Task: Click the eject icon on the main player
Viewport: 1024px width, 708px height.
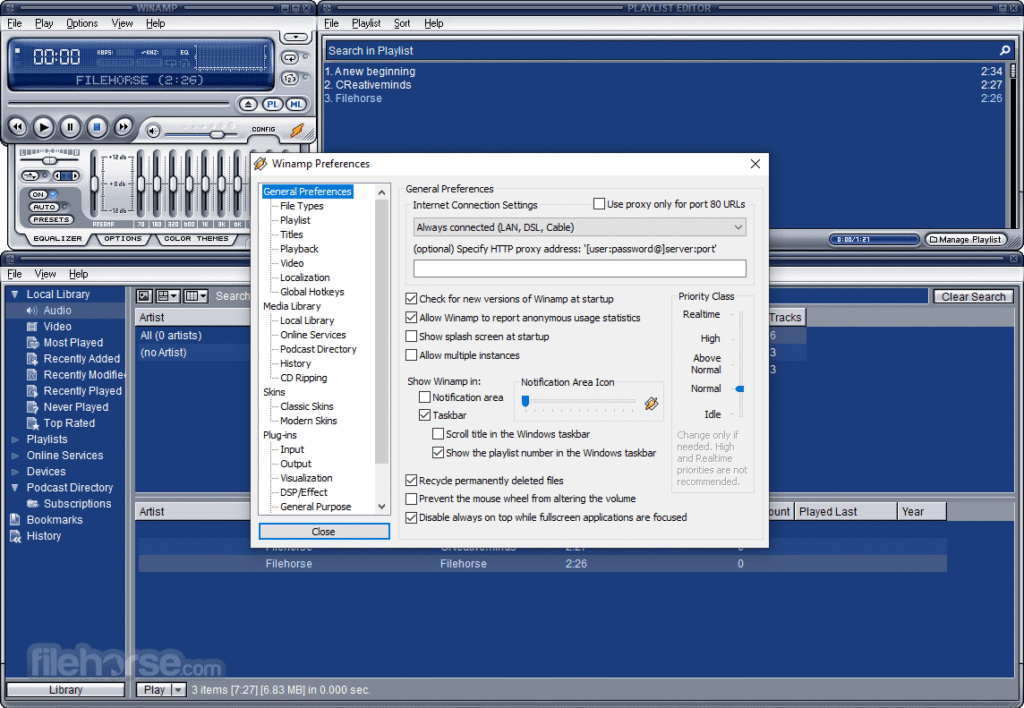Action: (x=249, y=104)
